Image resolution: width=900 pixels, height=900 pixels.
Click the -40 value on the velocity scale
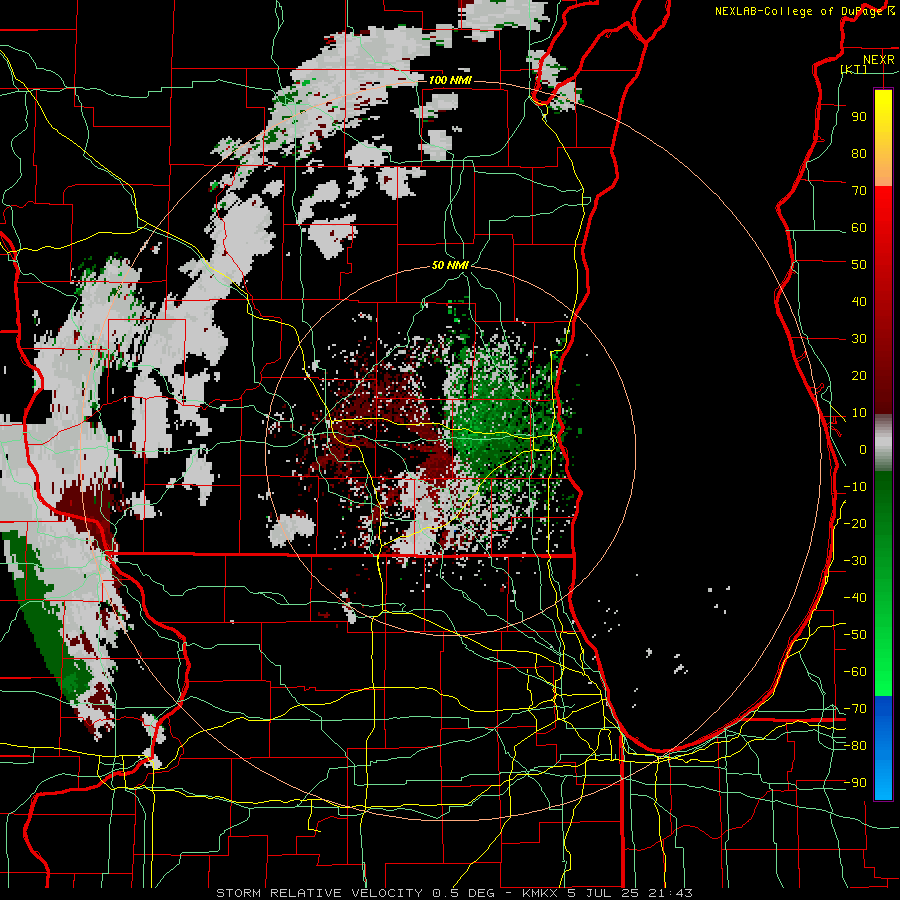(x=855, y=598)
